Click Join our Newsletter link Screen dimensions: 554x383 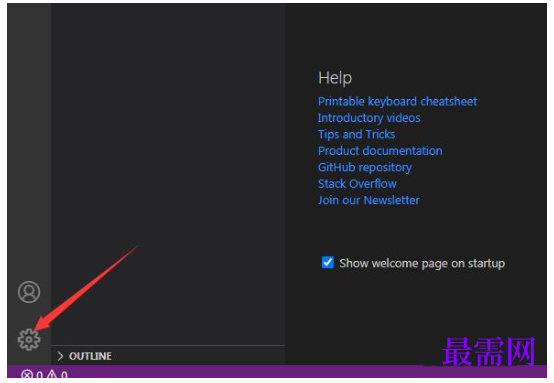(369, 200)
